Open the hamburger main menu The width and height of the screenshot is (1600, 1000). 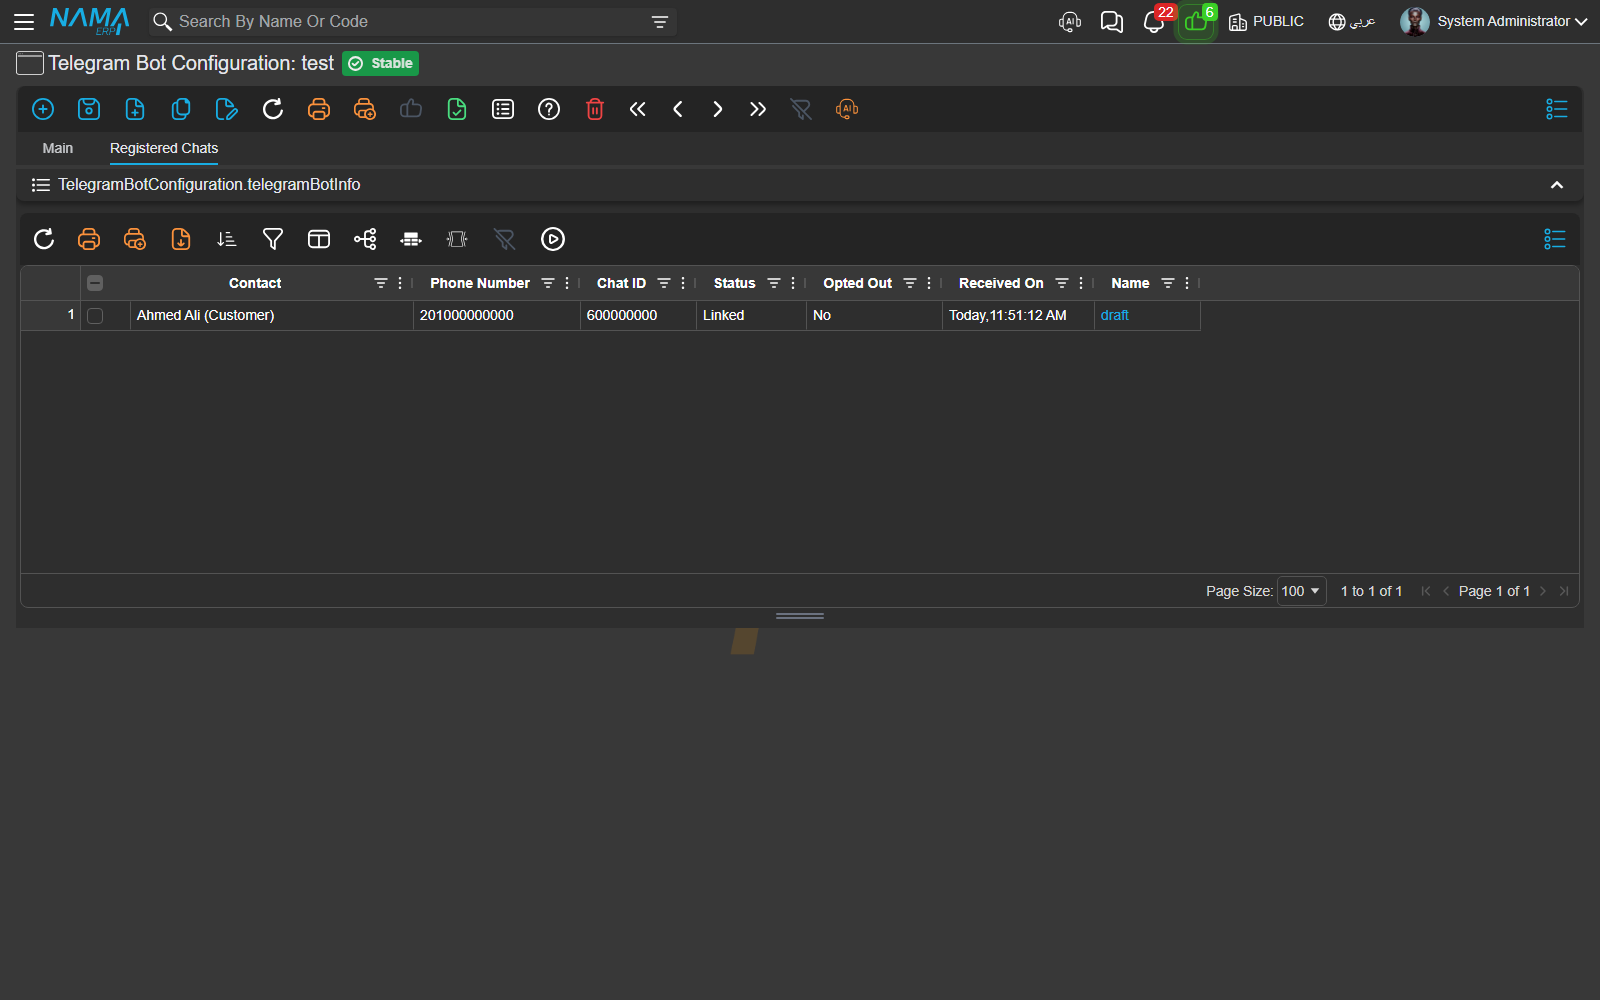(x=24, y=21)
